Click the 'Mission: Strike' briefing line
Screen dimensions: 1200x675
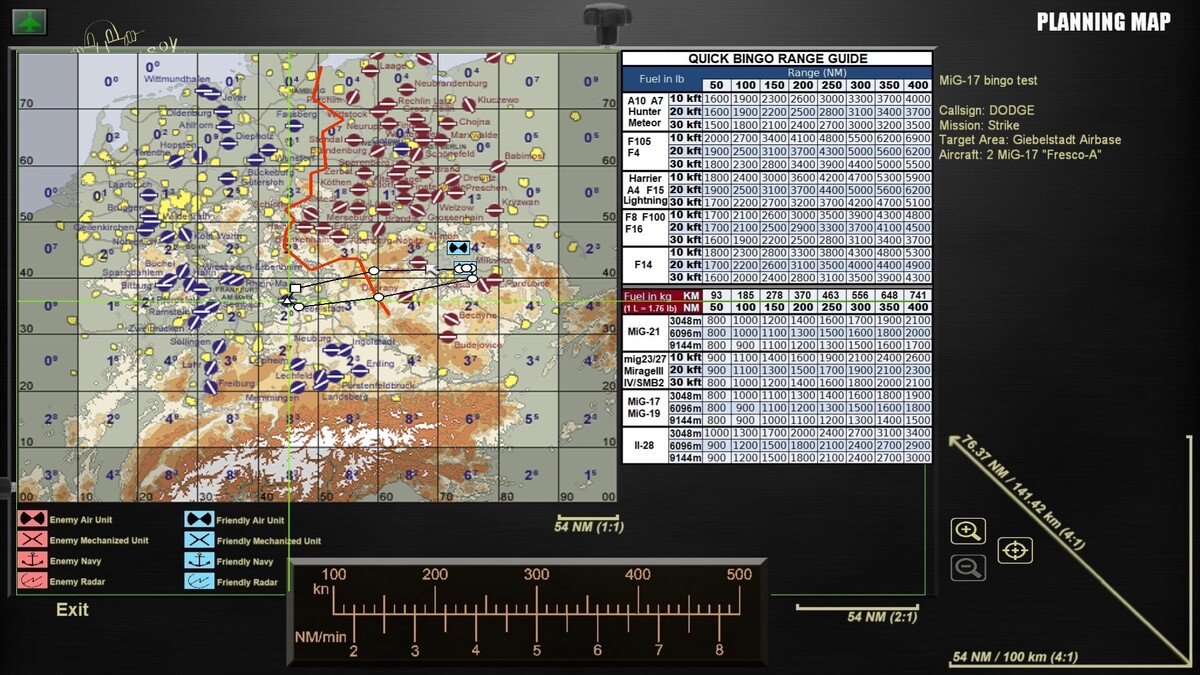click(x=979, y=126)
